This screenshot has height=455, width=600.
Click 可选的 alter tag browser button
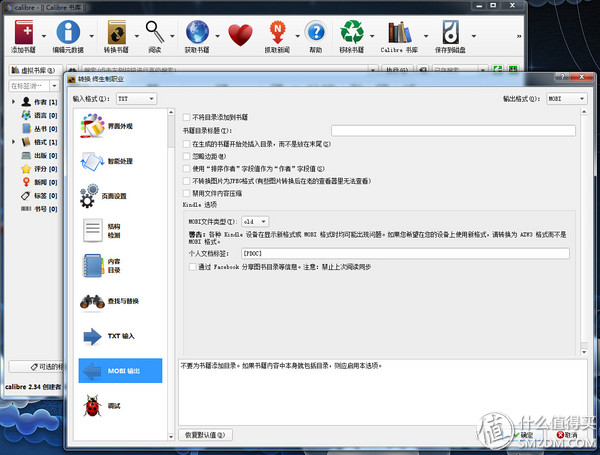point(37,367)
